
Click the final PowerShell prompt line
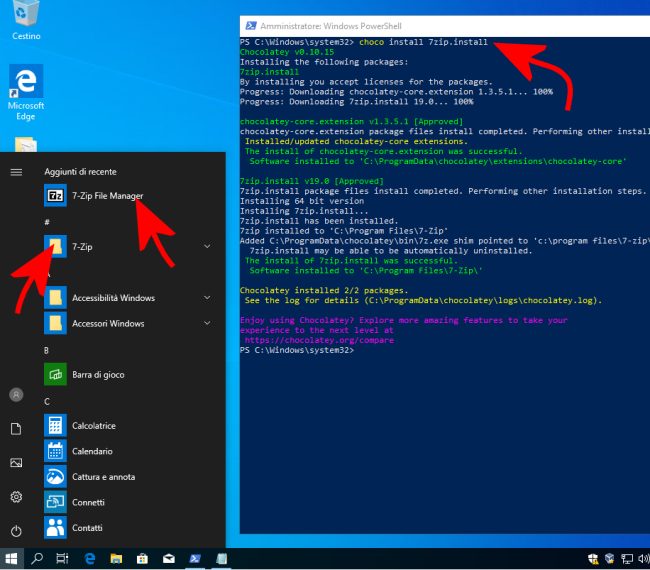(297, 350)
